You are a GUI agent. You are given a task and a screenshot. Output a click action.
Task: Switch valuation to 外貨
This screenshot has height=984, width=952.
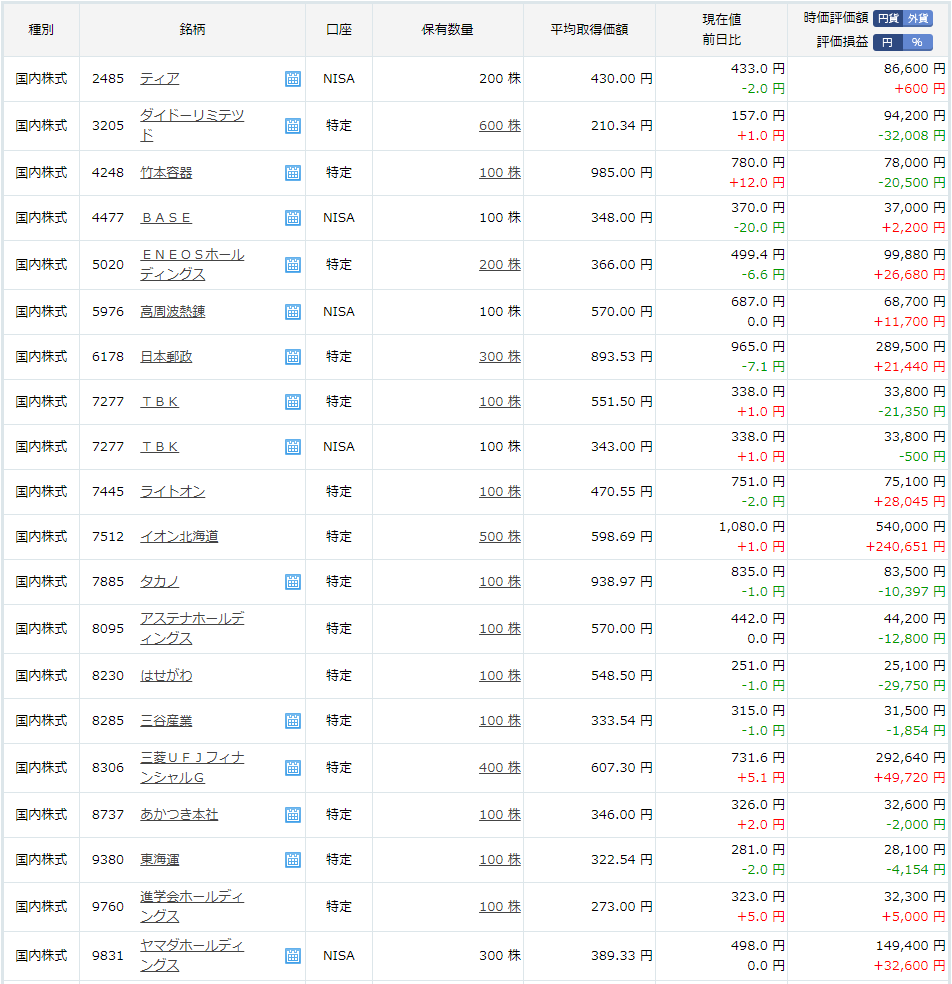pyautogui.click(x=918, y=18)
